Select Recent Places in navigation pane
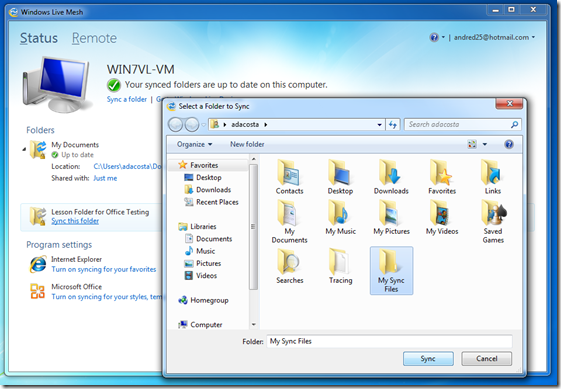Viewport: 561px width, 389px height. [x=211, y=202]
